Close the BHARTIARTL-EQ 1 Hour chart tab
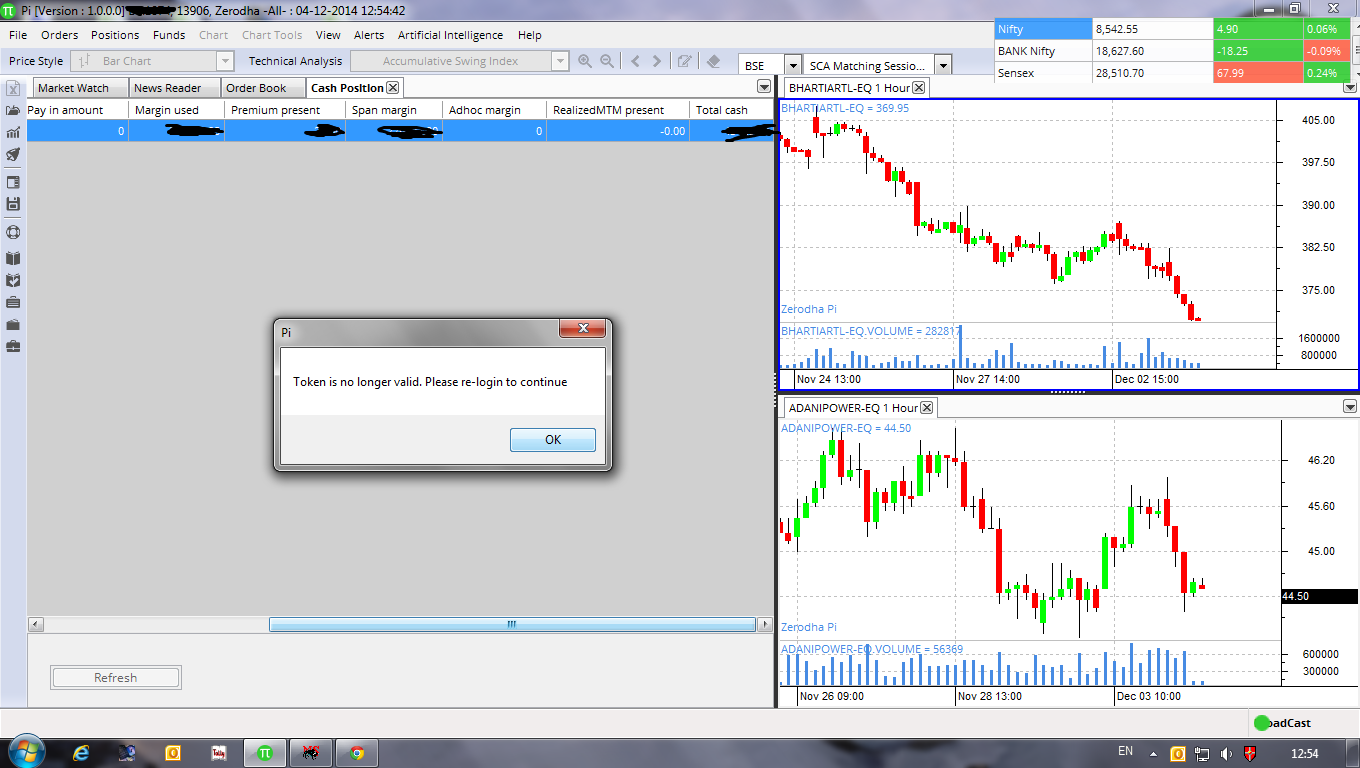This screenshot has height=768, width=1360. [x=919, y=88]
